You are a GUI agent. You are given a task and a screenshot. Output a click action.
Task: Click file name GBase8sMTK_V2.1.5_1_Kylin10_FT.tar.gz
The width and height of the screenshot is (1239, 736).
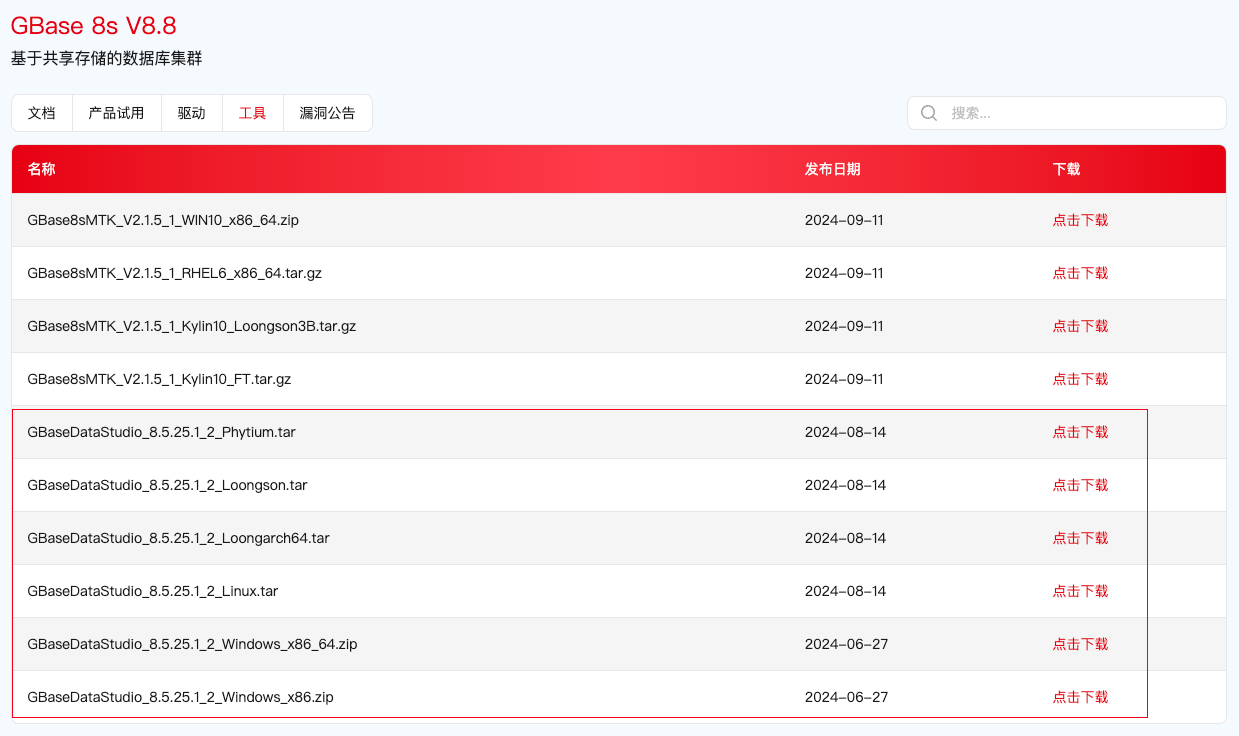159,379
